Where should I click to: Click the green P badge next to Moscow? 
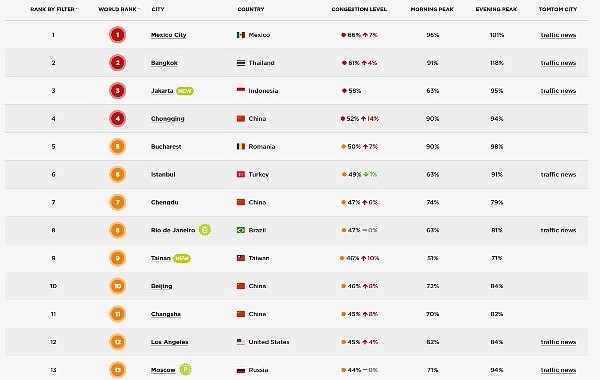point(185,369)
